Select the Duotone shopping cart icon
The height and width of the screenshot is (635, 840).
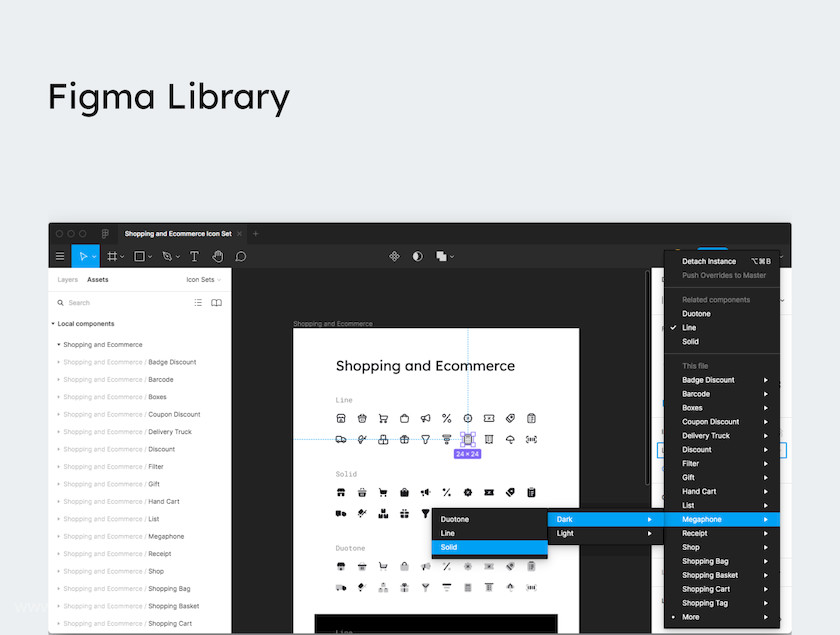coord(383,566)
